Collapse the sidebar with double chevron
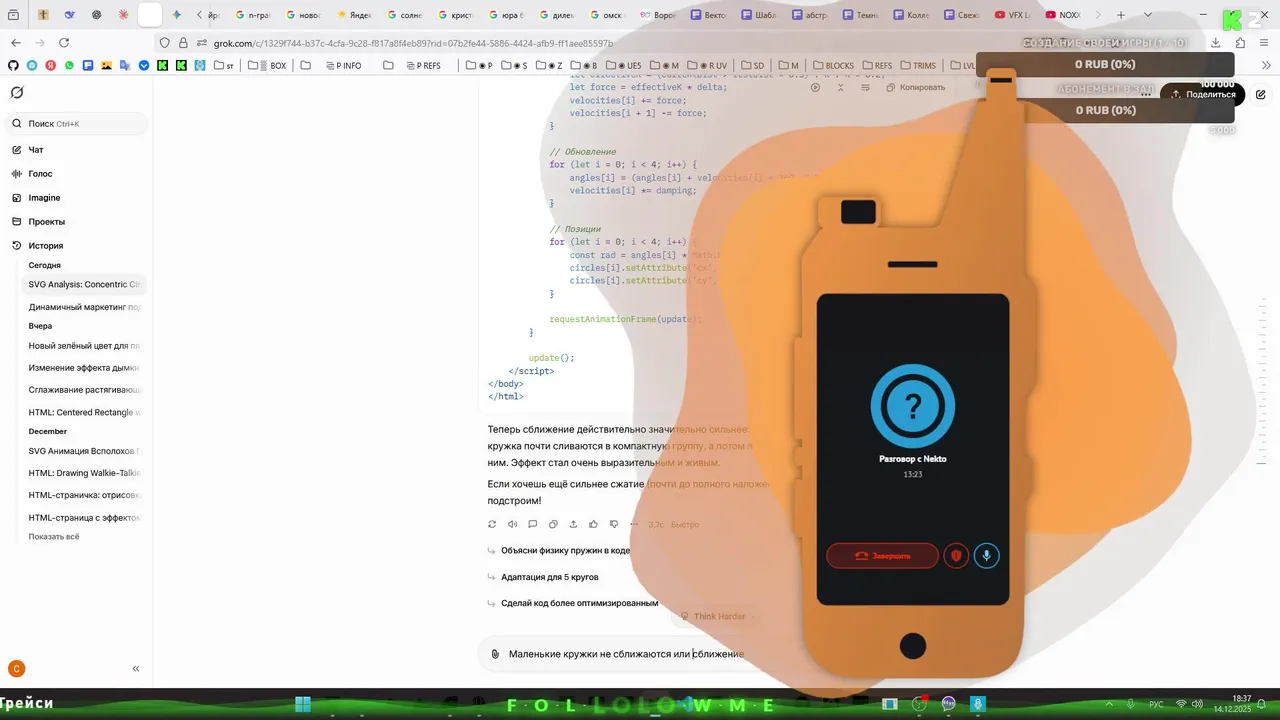The image size is (1280, 720). coord(136,669)
